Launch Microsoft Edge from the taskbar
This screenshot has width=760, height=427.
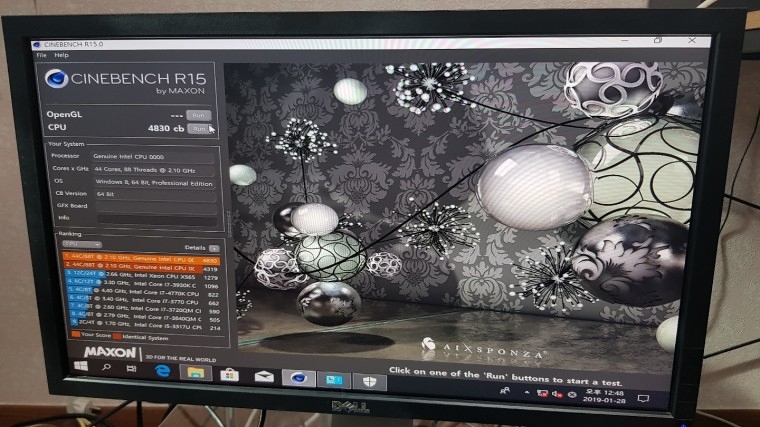pos(163,371)
